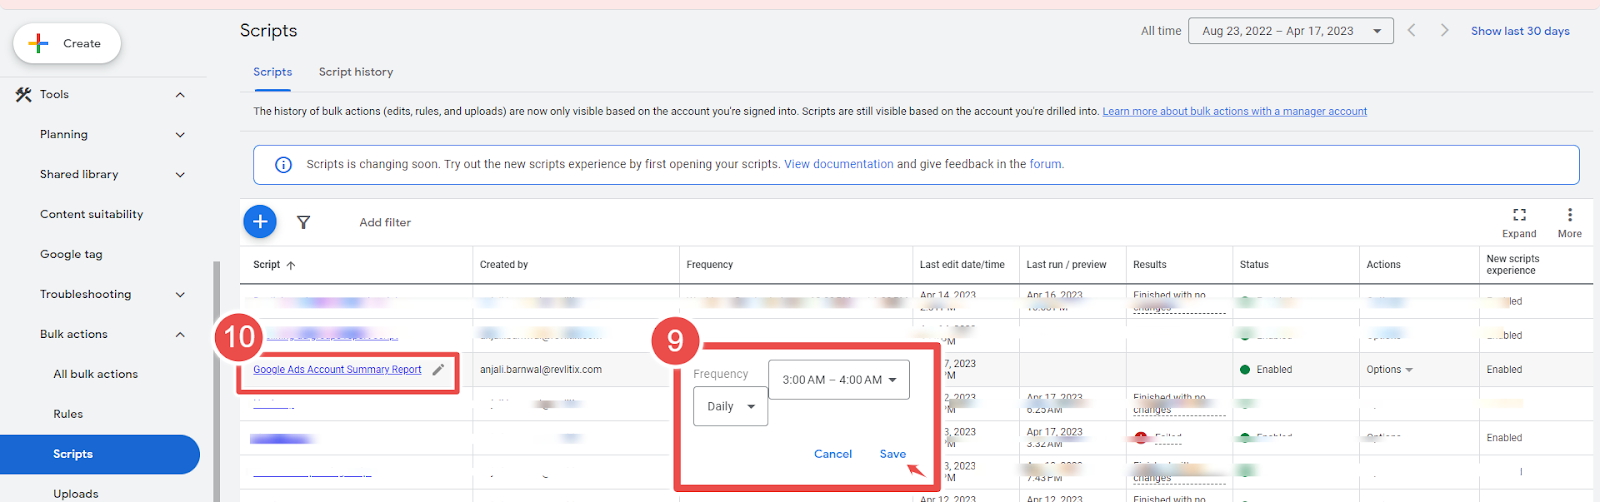This screenshot has height=502, width=1600.
Task: Click the Actions column header
Action: pyautogui.click(x=1384, y=265)
